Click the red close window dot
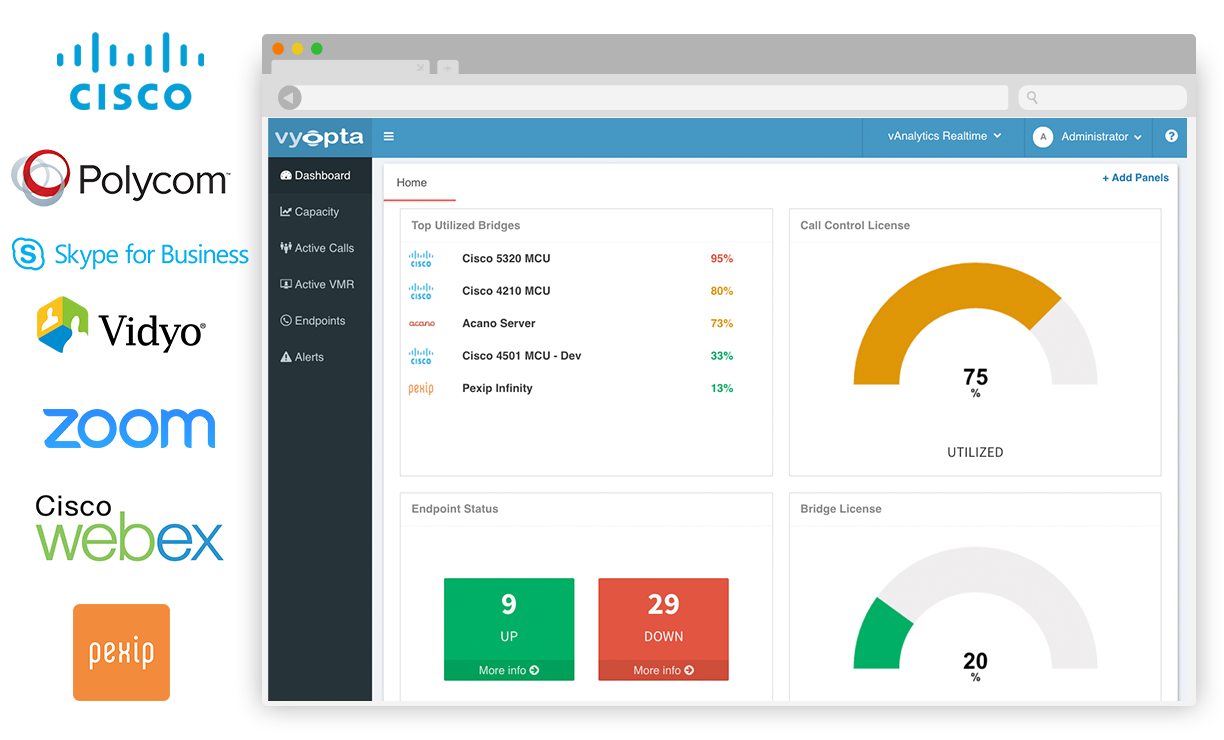1224x740 pixels. tap(279, 48)
